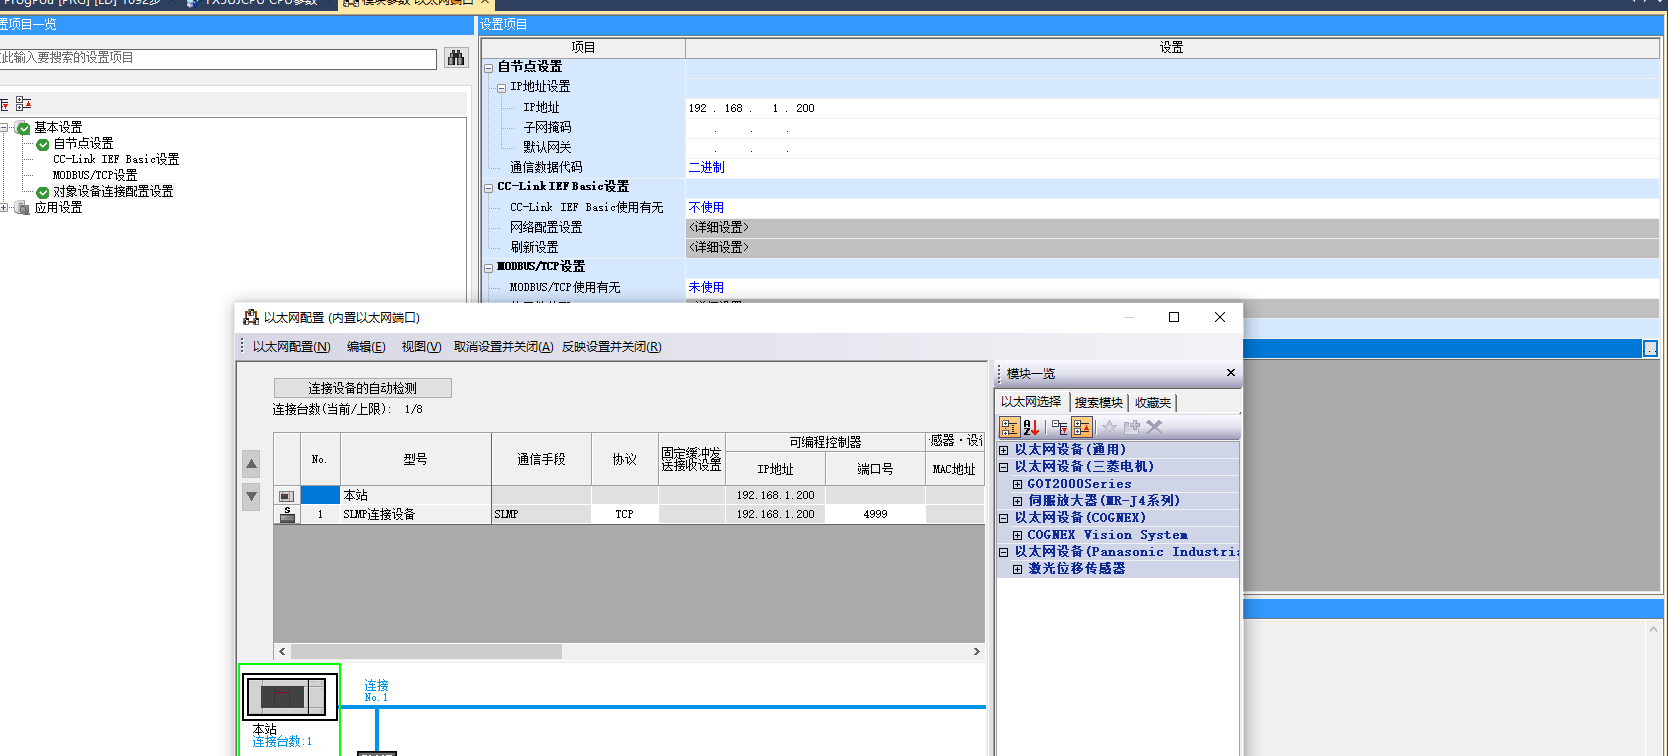Close the 模块一览 panel

[x=1230, y=373]
